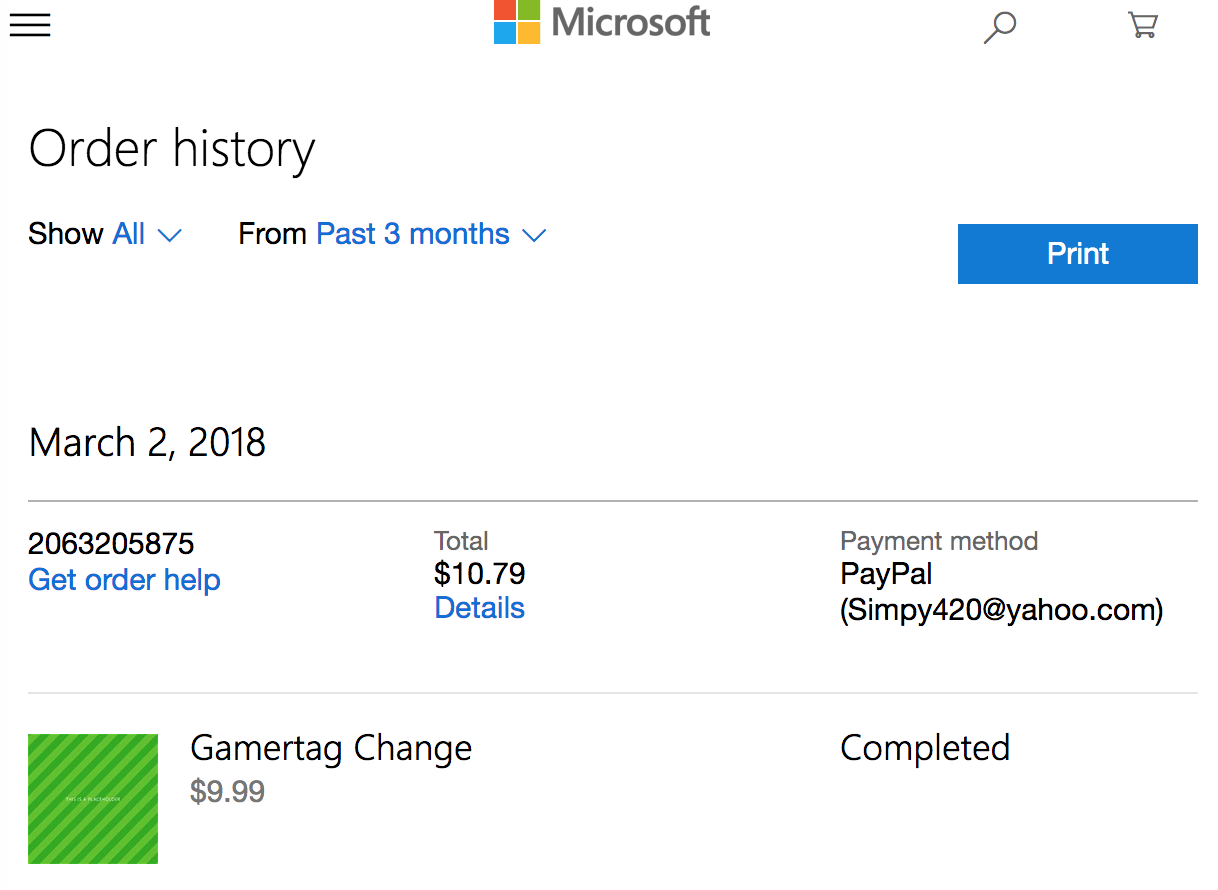The image size is (1218, 890).
Task: Click the Completed order status
Action: point(925,748)
